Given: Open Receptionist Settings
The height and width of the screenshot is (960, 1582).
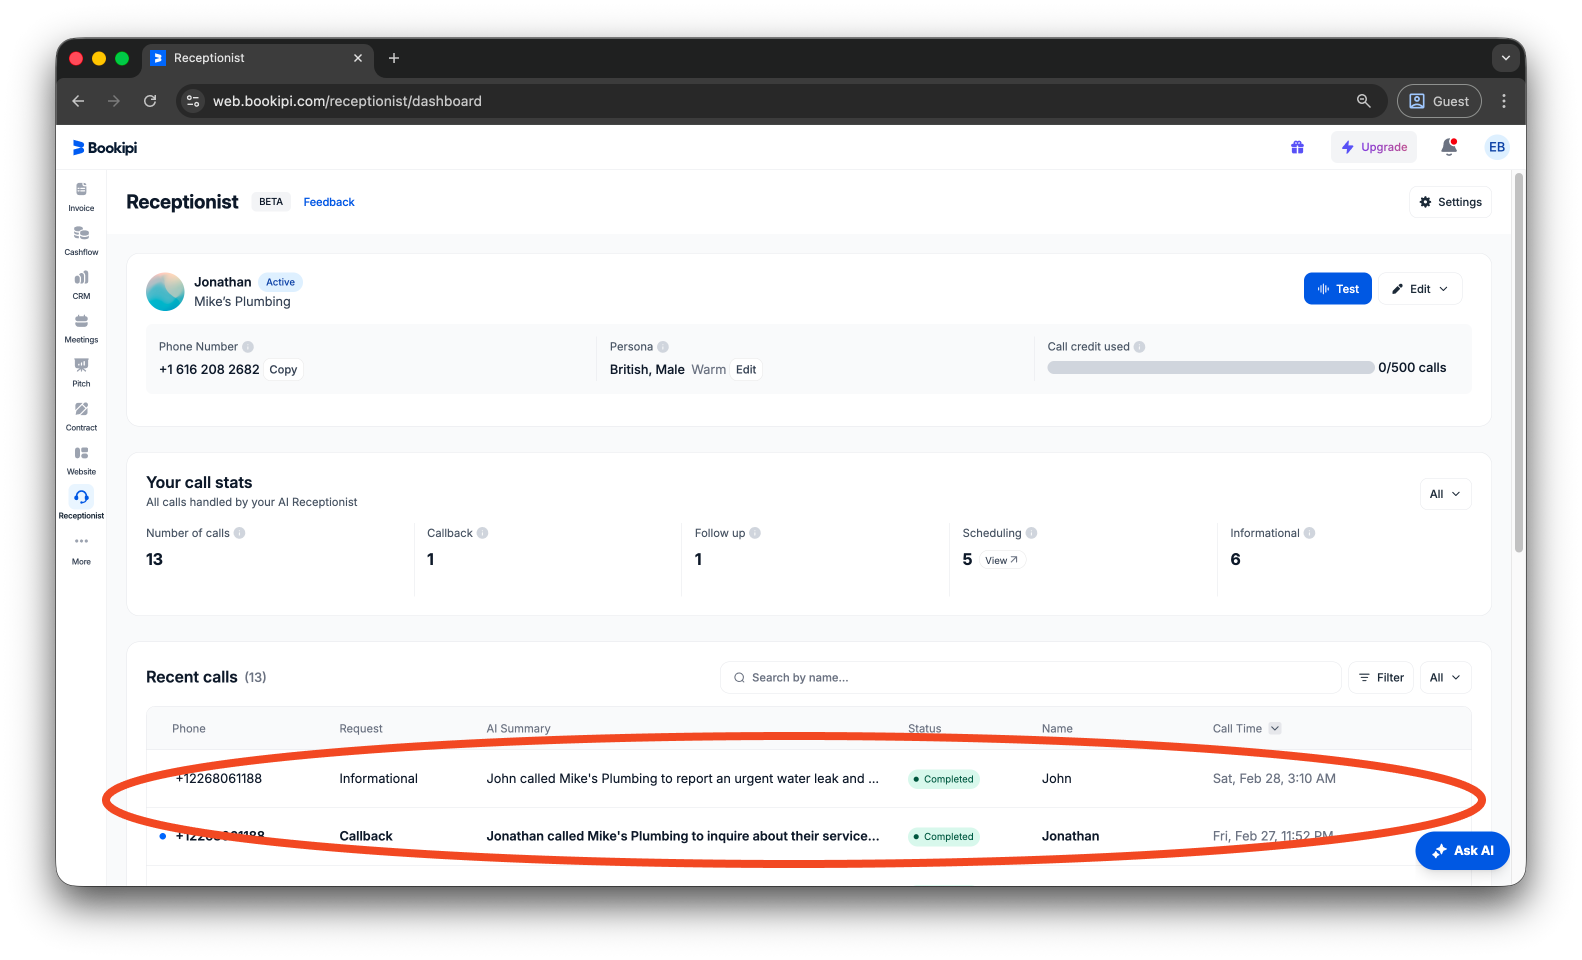Looking at the screenshot, I should tap(1450, 202).
